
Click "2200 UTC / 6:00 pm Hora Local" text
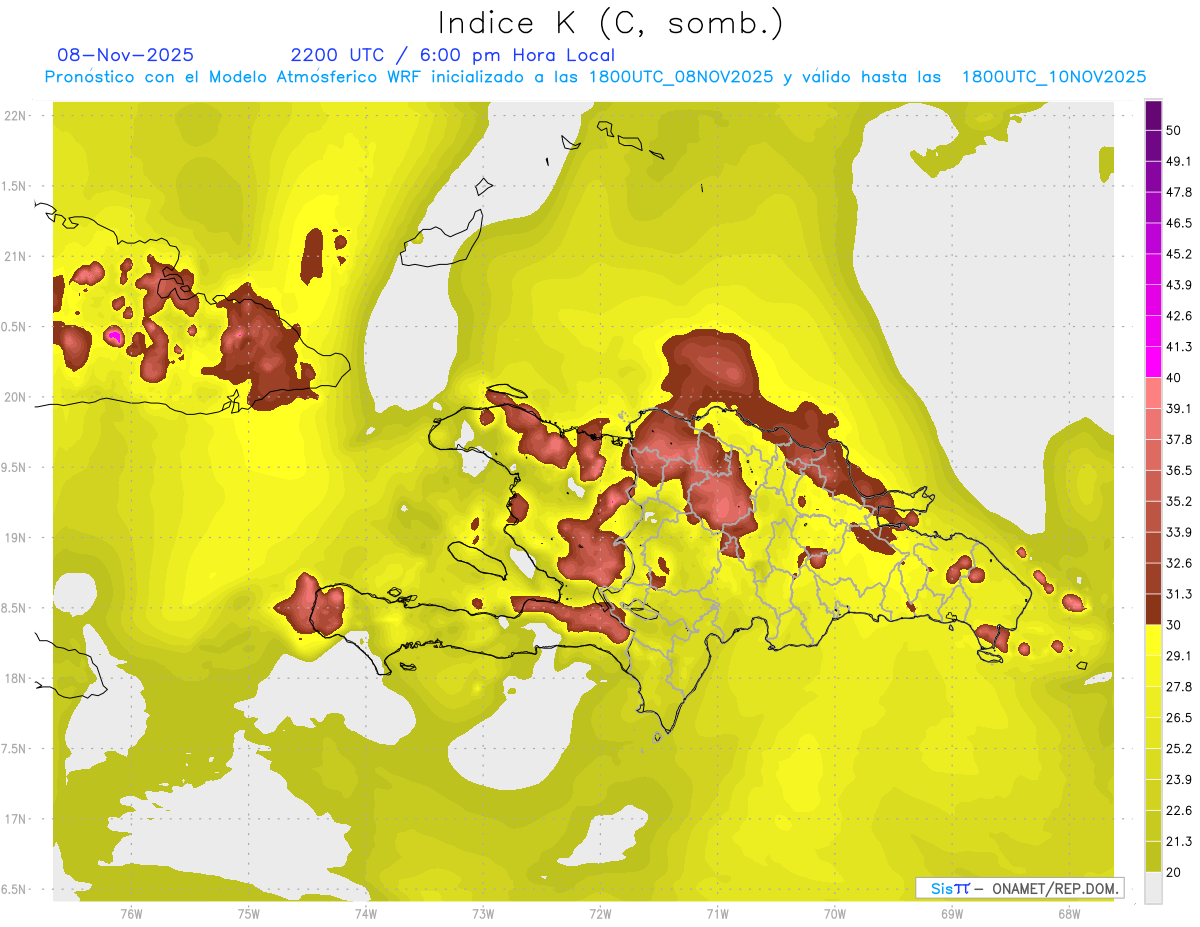pyautogui.click(x=453, y=55)
